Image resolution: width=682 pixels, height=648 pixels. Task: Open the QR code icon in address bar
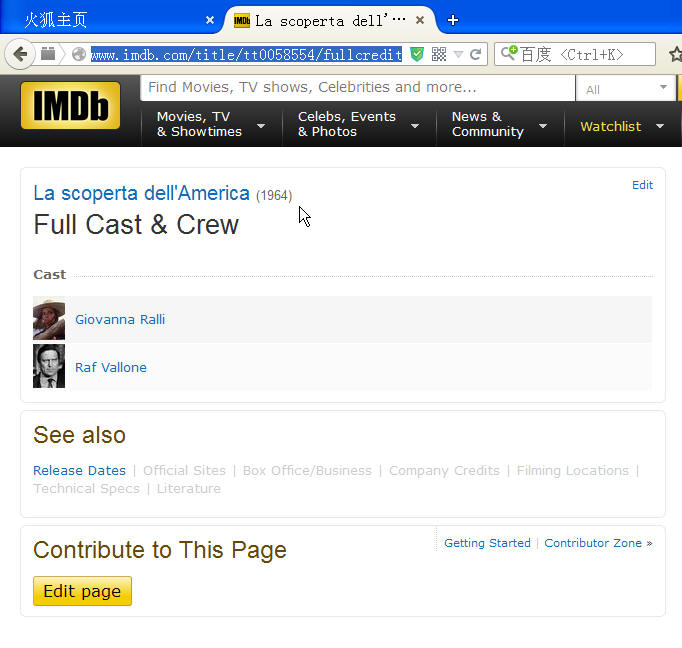(x=439, y=54)
